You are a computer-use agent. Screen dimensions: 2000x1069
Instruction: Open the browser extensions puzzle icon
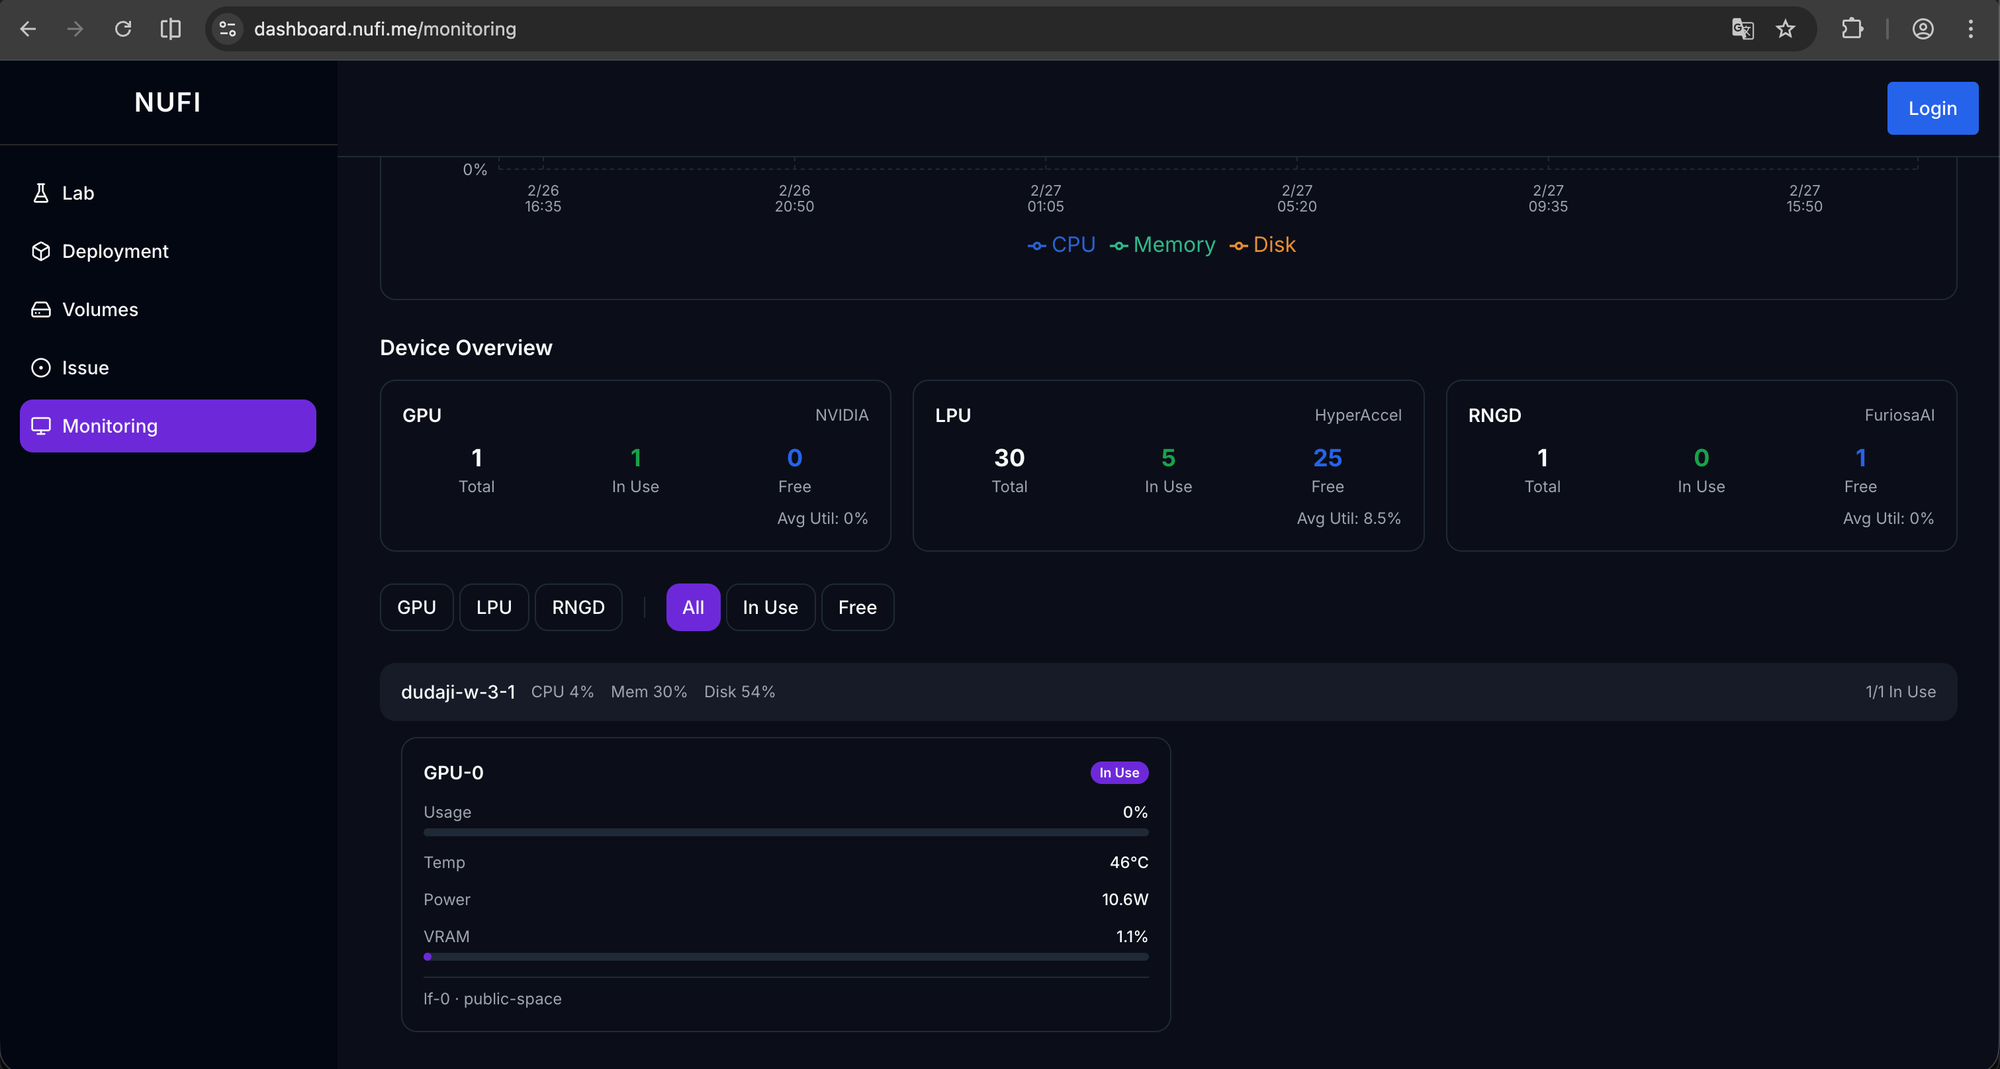click(1852, 29)
